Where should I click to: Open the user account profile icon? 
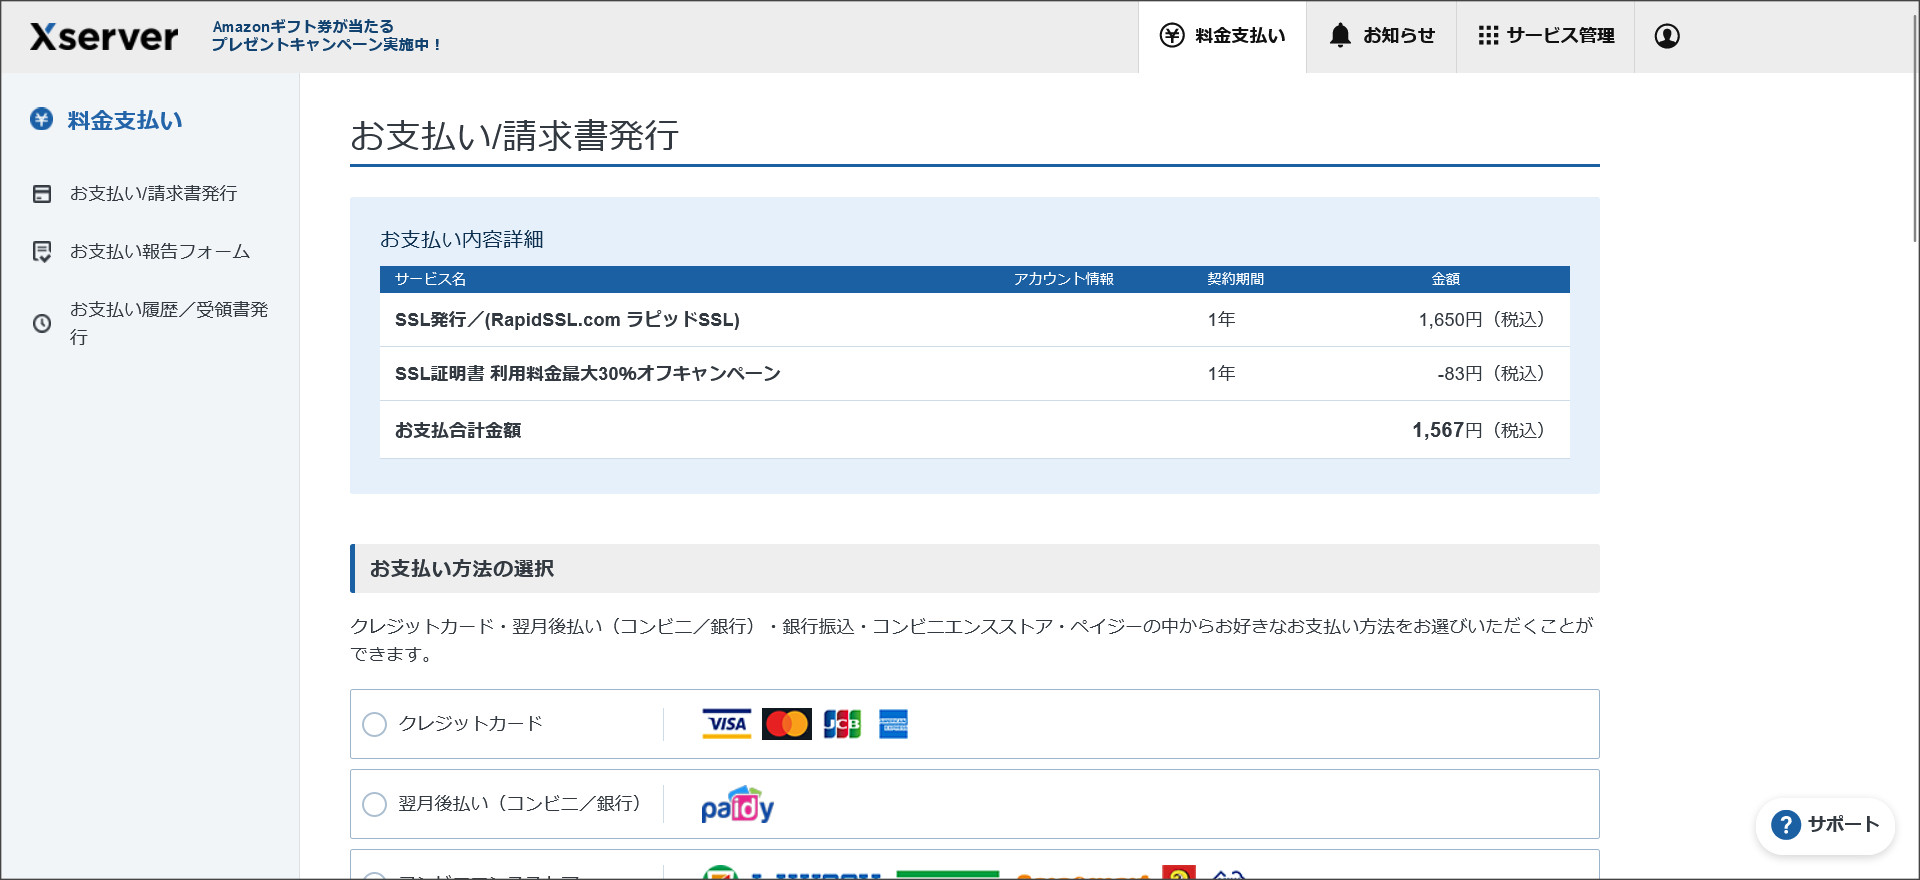point(1667,36)
